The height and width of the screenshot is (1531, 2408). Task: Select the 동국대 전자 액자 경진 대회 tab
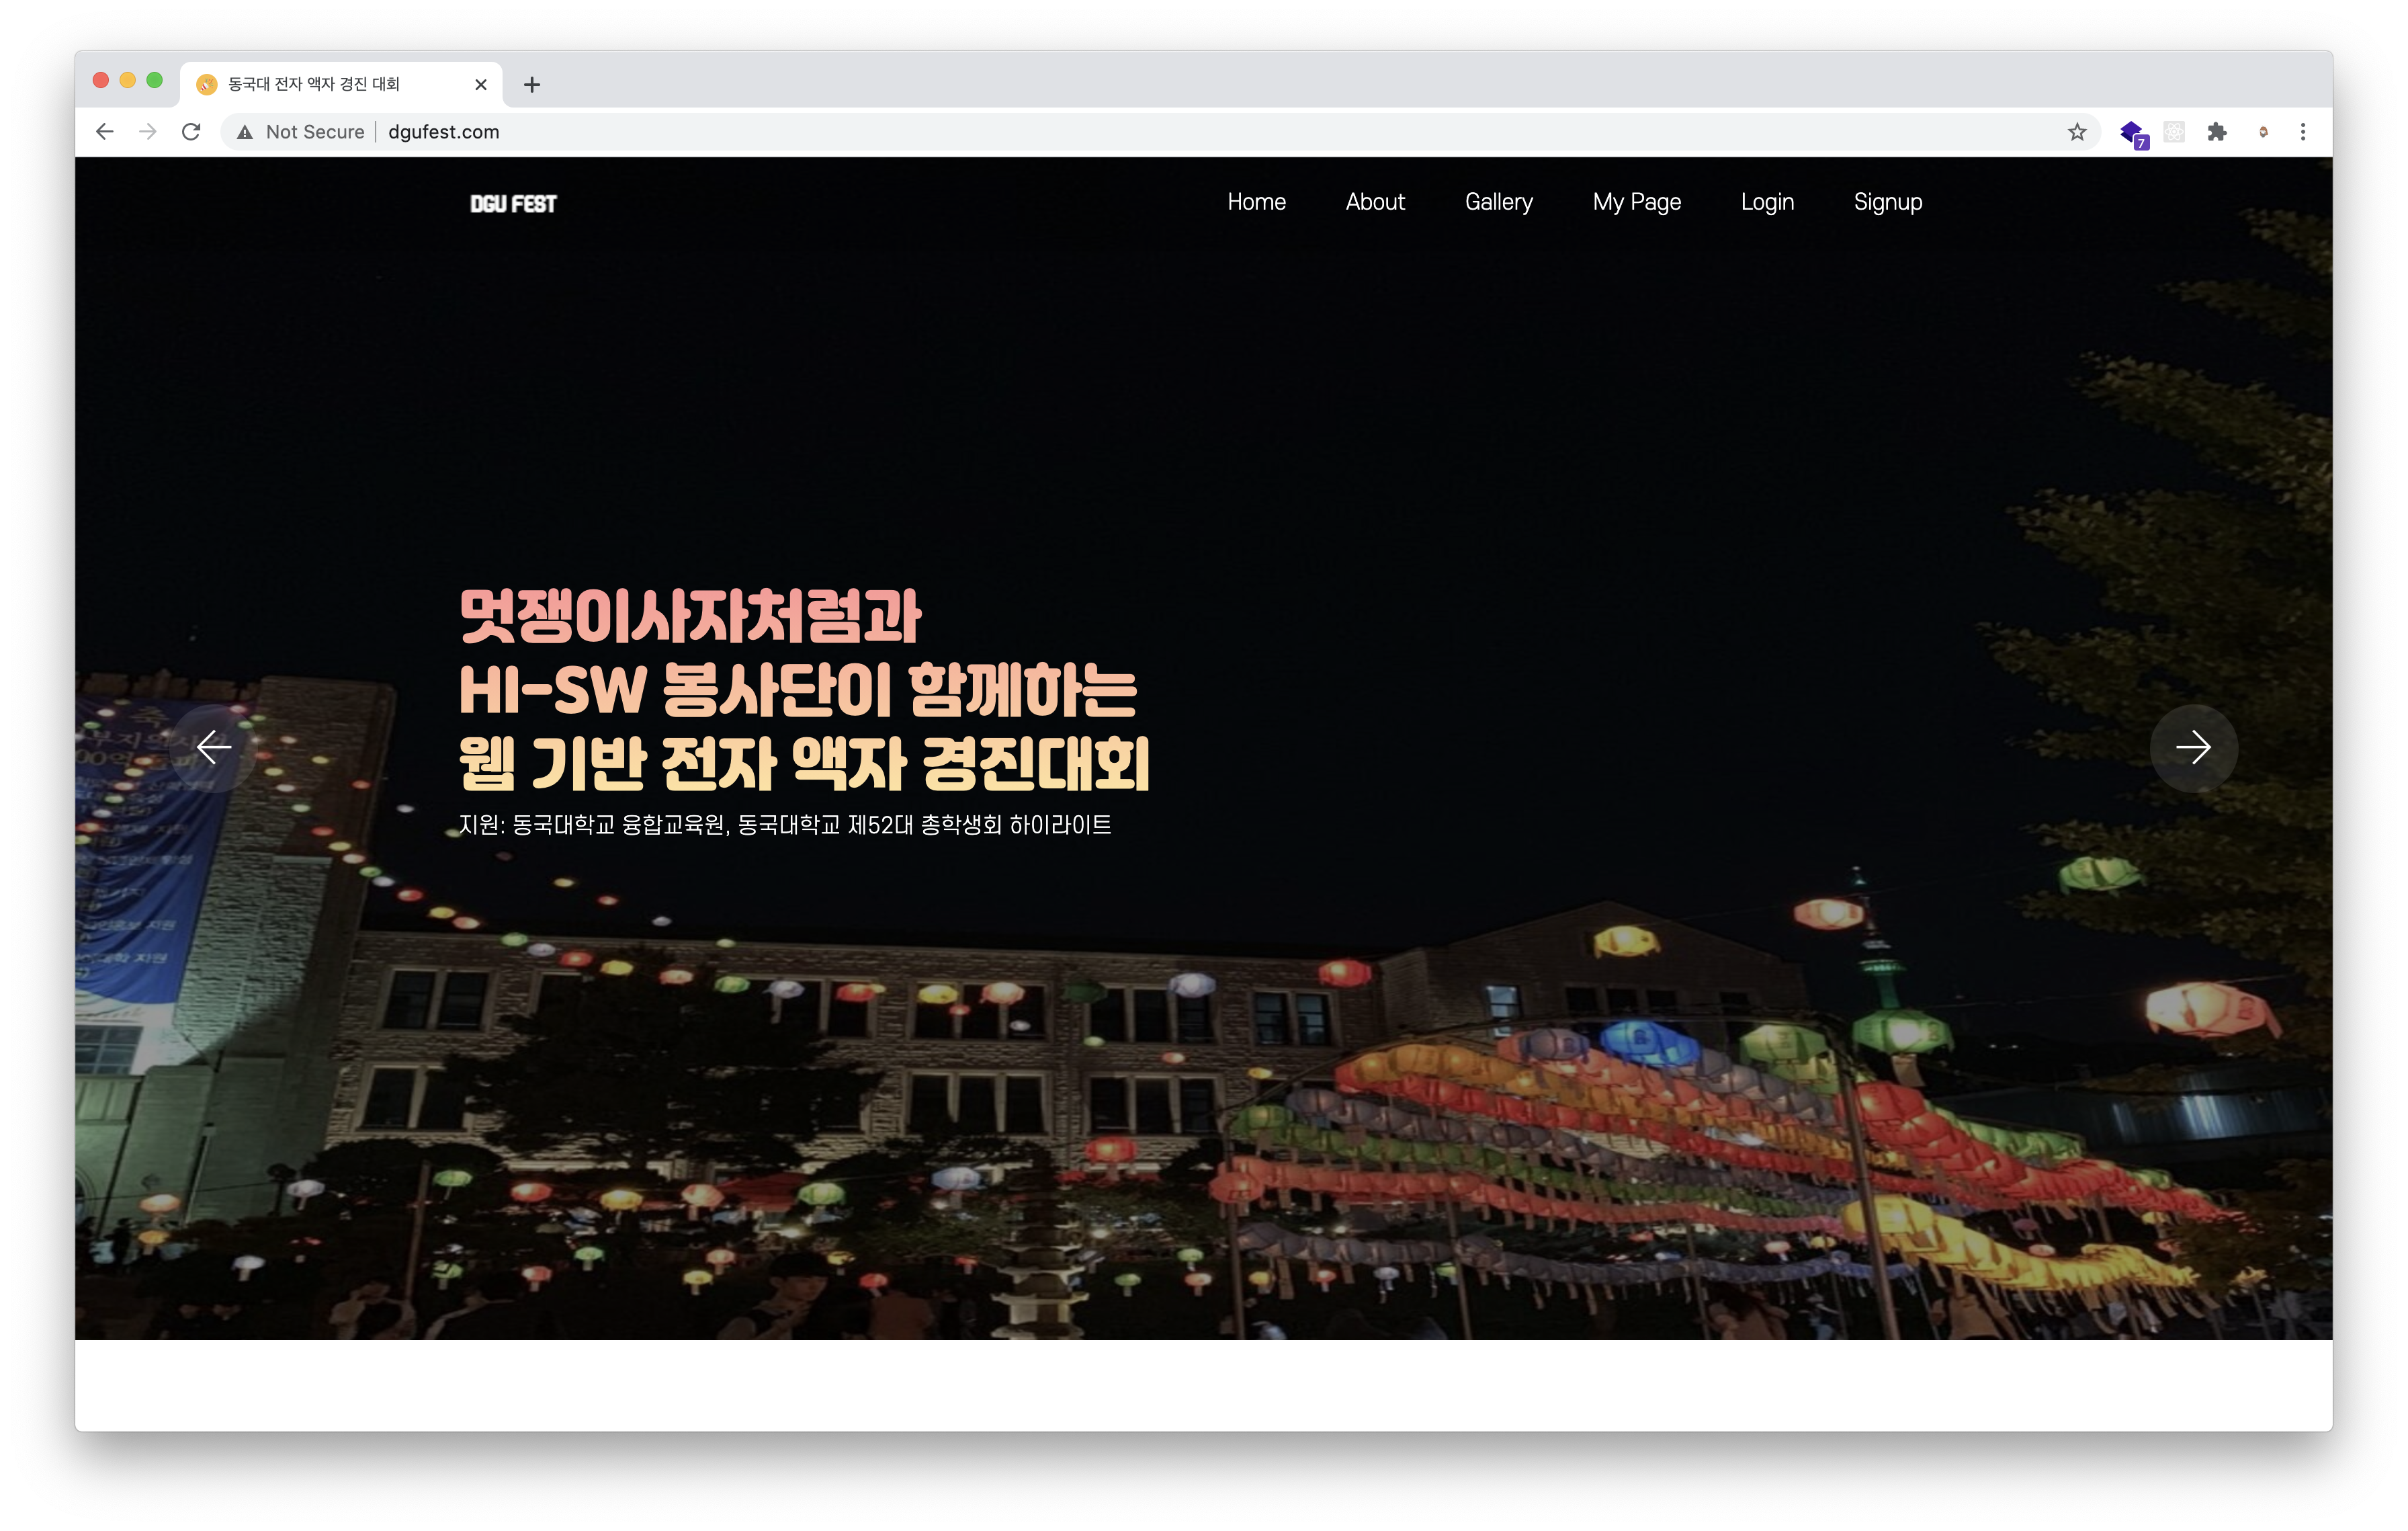pyautogui.click(x=314, y=85)
